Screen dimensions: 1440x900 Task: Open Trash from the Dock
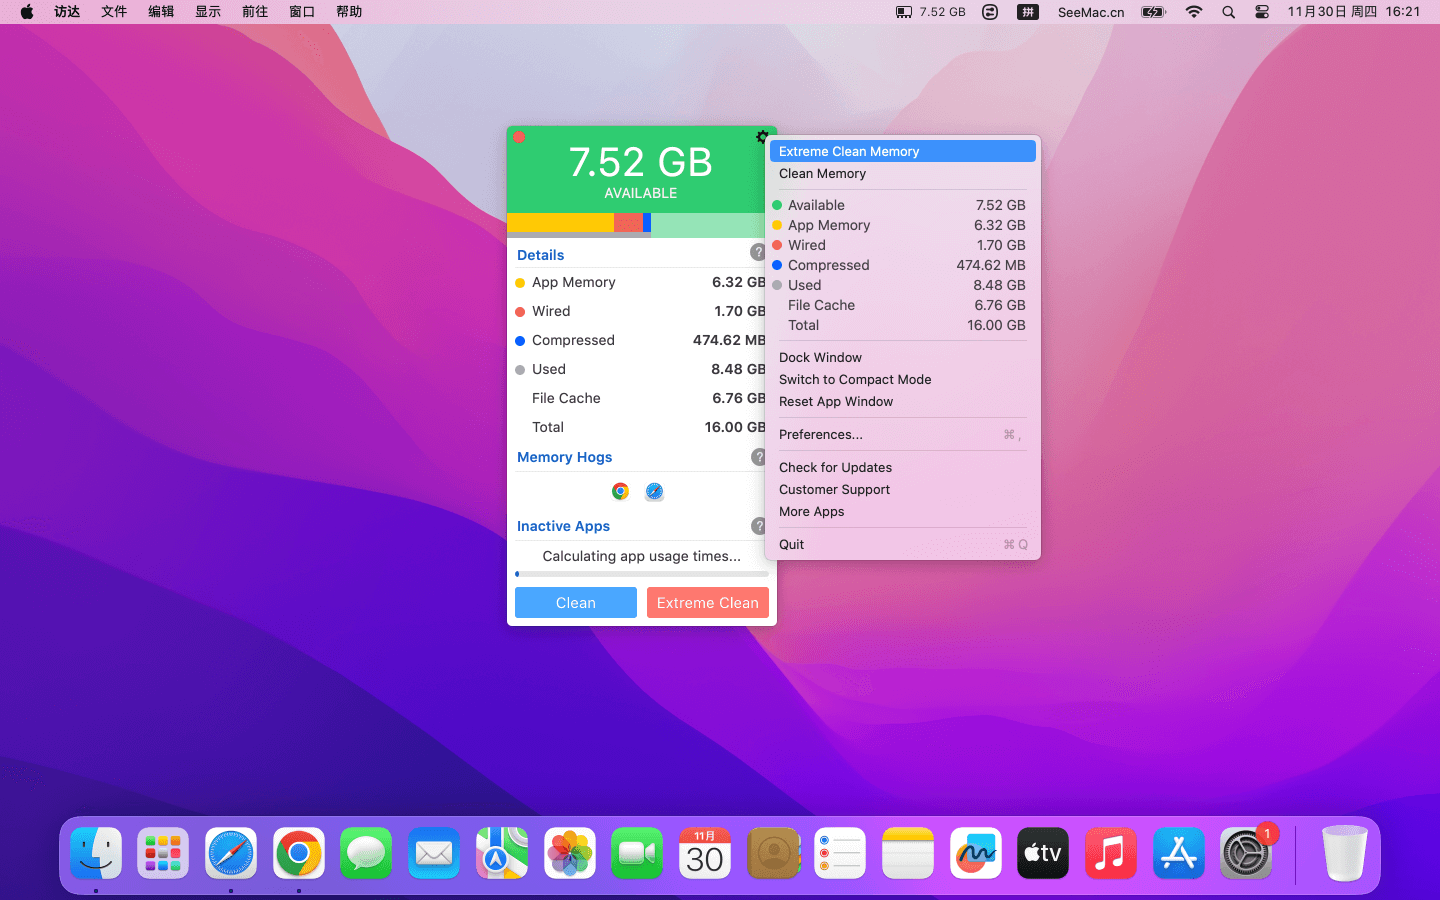(1345, 853)
